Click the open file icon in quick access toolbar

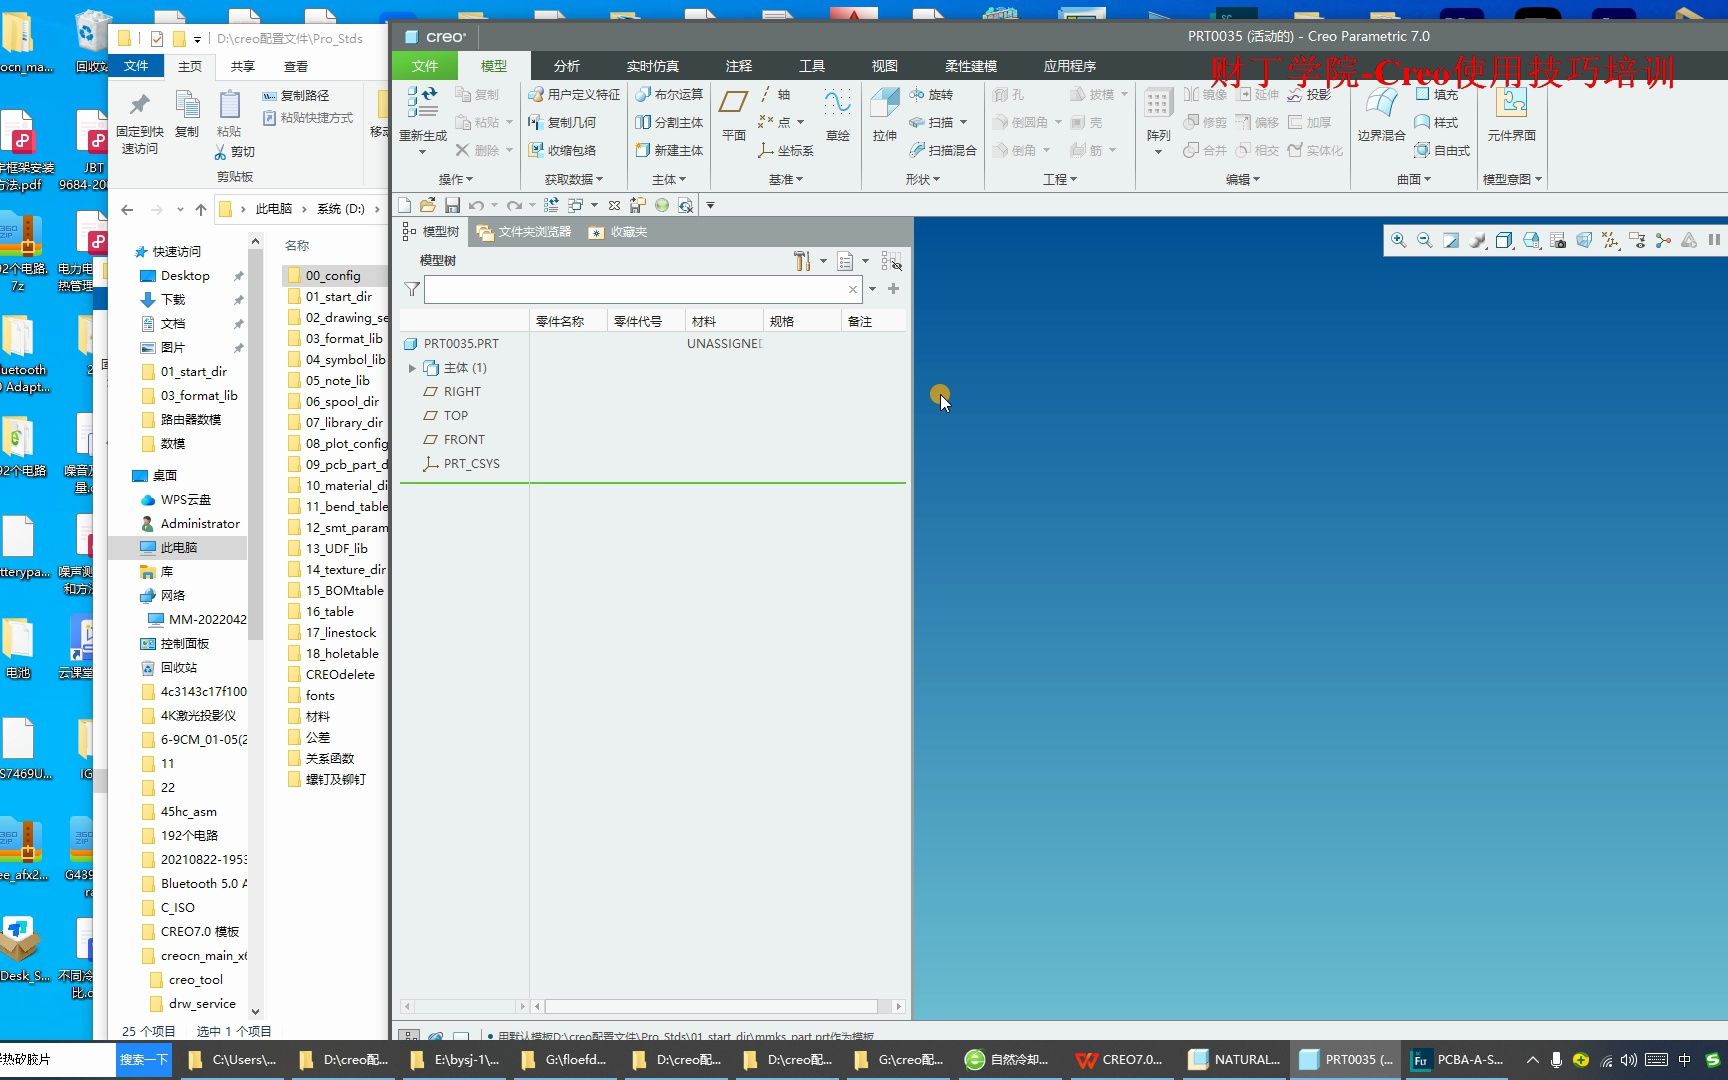(428, 205)
